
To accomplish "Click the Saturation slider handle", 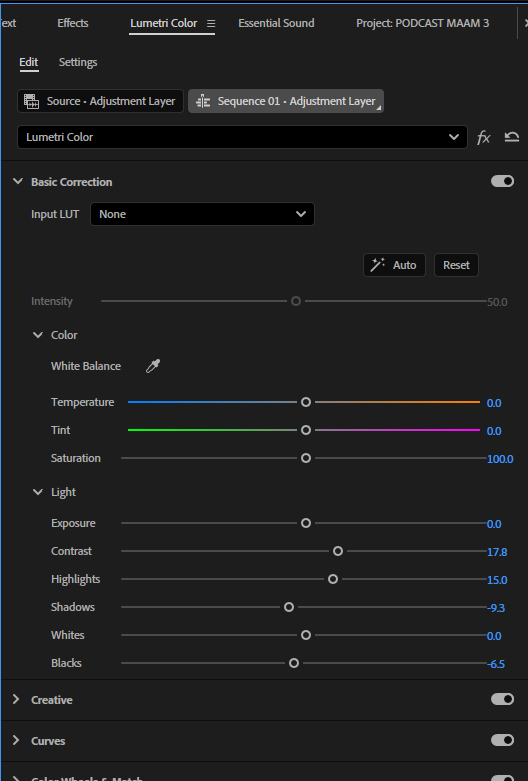I will coord(306,458).
